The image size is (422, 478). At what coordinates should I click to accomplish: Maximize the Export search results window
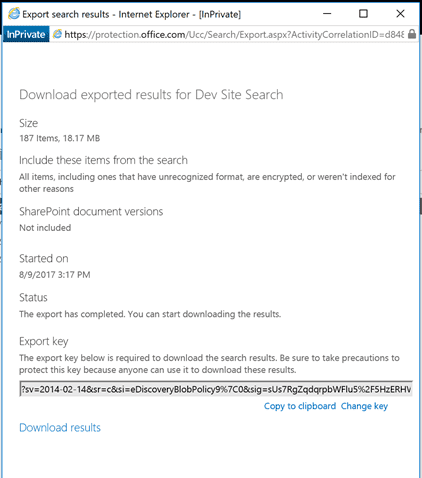363,14
